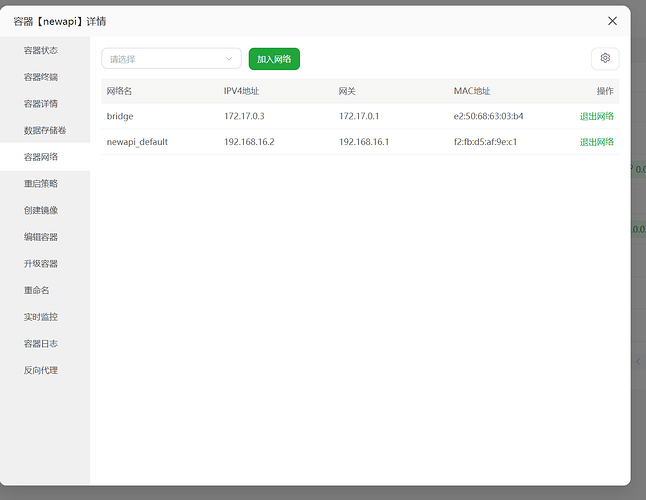Screen dimensions: 646x500
Task: Click the MAC地址 column header
Action: (x=472, y=91)
